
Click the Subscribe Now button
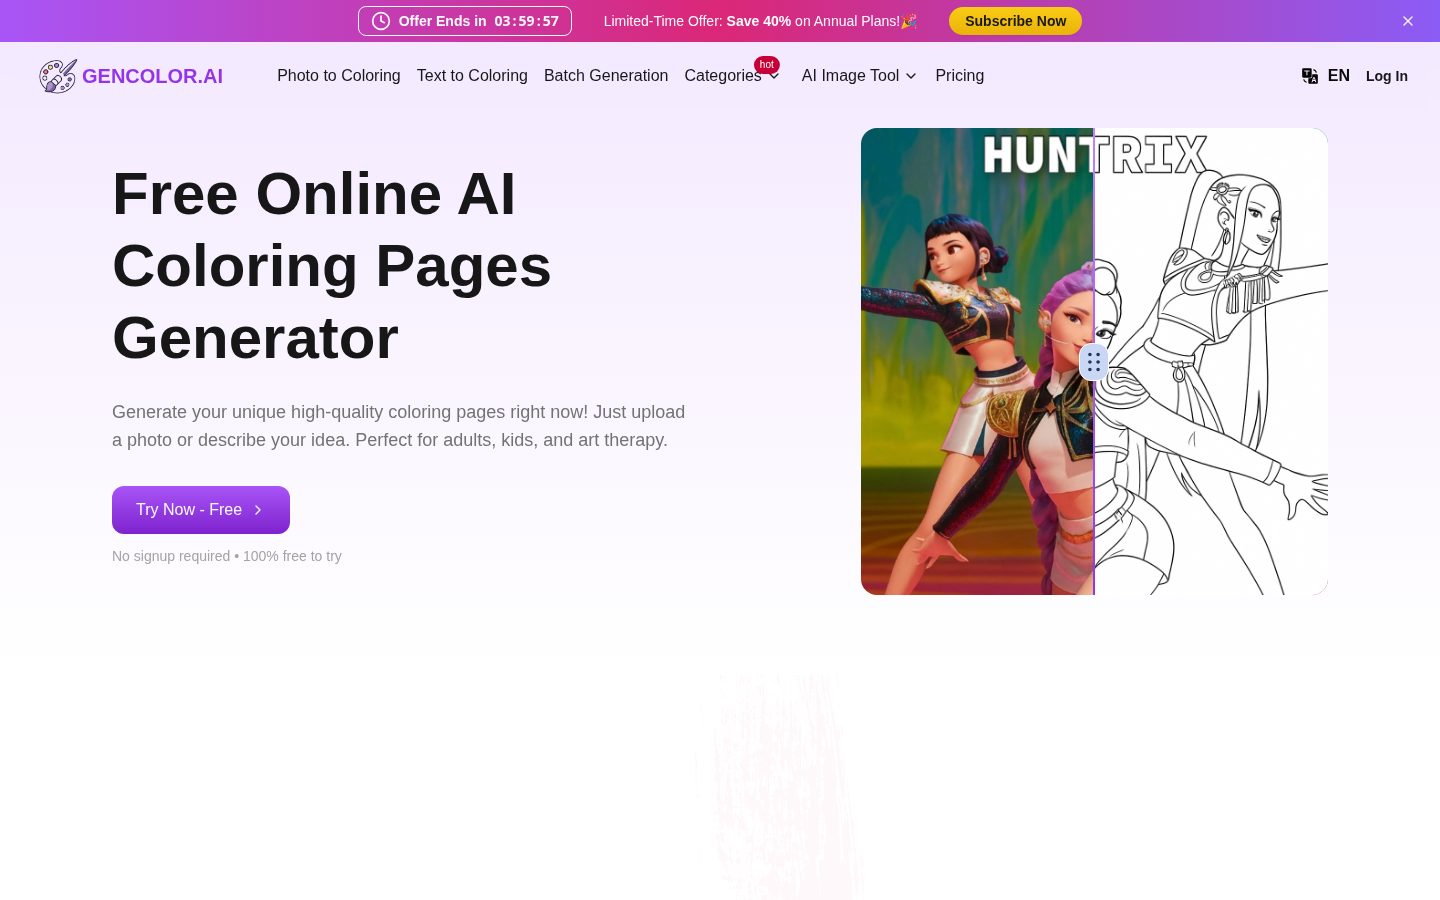1015,21
